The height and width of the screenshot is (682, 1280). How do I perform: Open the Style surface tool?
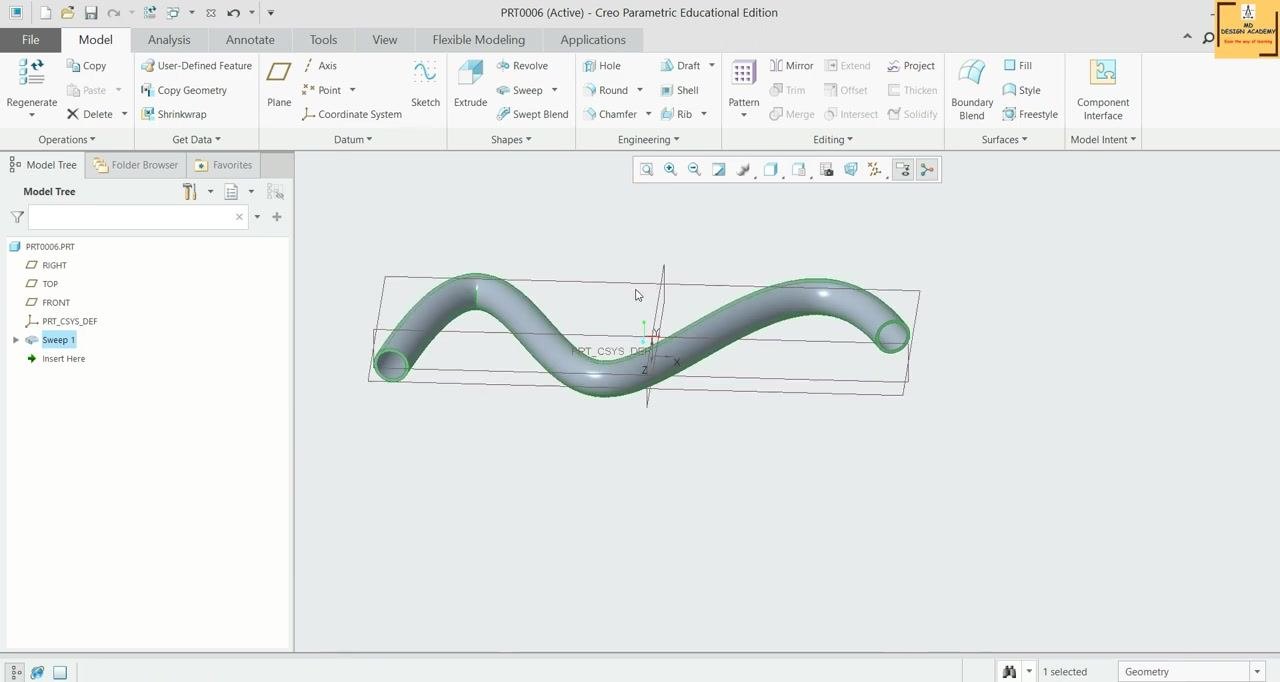[x=1021, y=90]
